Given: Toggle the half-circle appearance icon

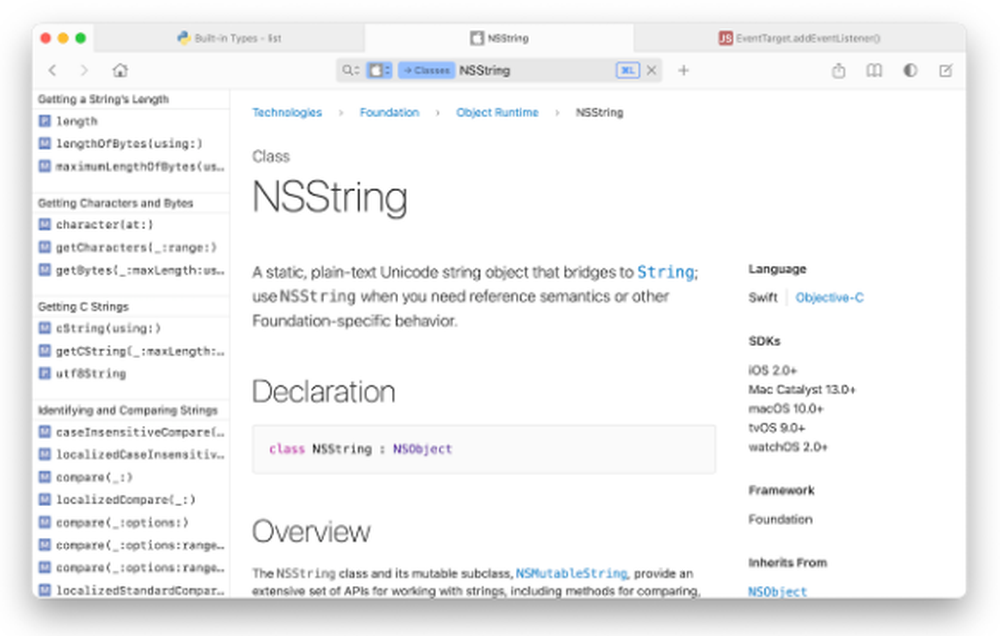Looking at the screenshot, I should 909,70.
